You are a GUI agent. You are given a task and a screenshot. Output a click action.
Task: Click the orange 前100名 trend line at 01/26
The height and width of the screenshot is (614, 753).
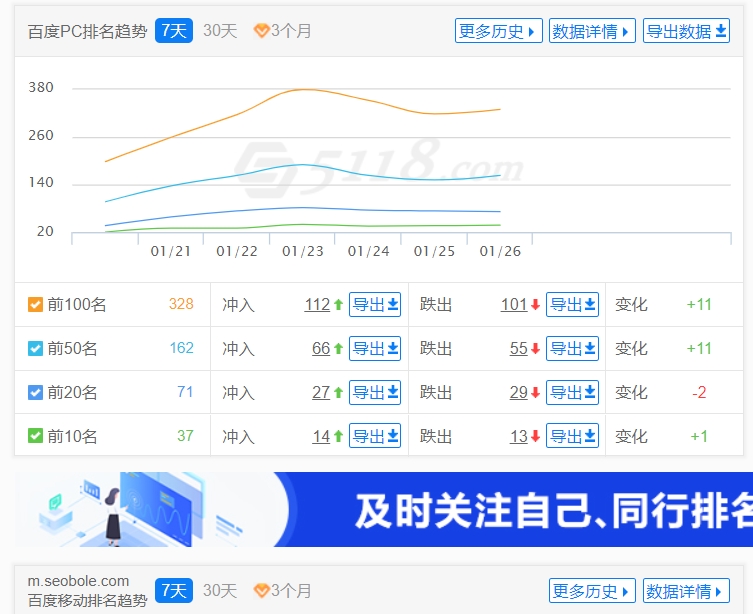[x=500, y=109]
